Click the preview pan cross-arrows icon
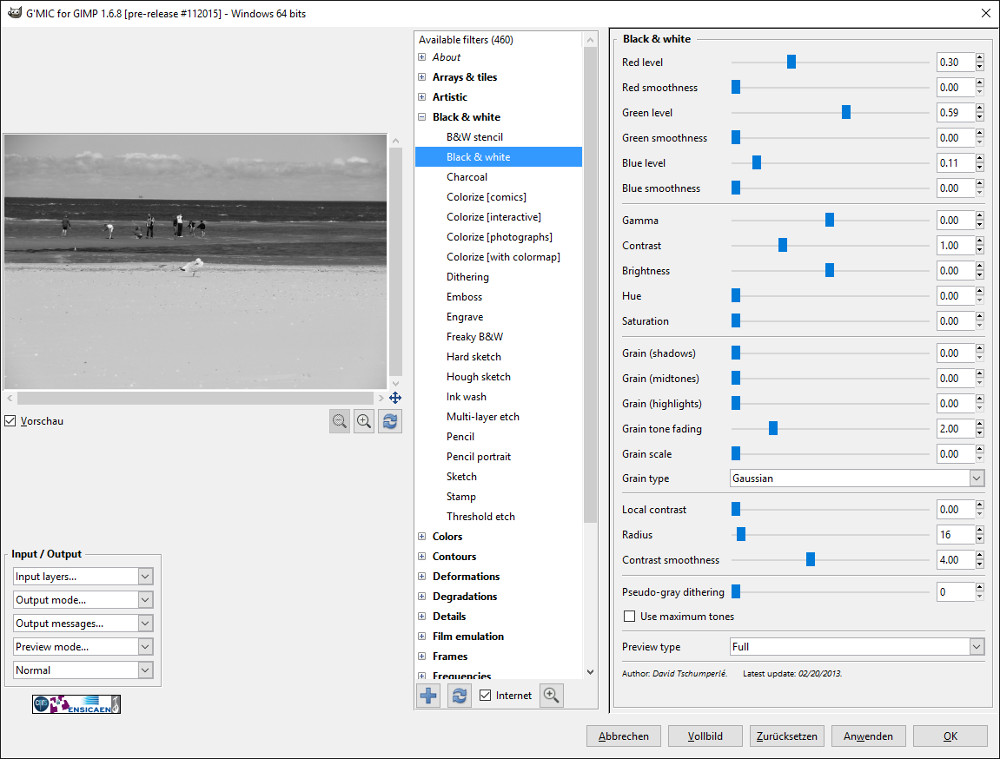Image resolution: width=1000 pixels, height=759 pixels. click(x=395, y=398)
